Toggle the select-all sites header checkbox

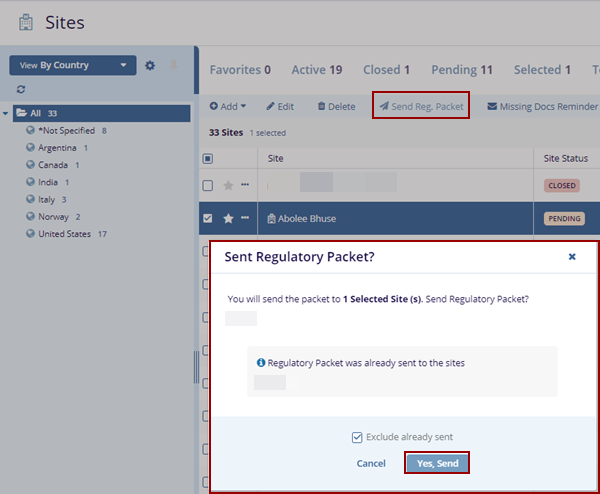[x=208, y=158]
